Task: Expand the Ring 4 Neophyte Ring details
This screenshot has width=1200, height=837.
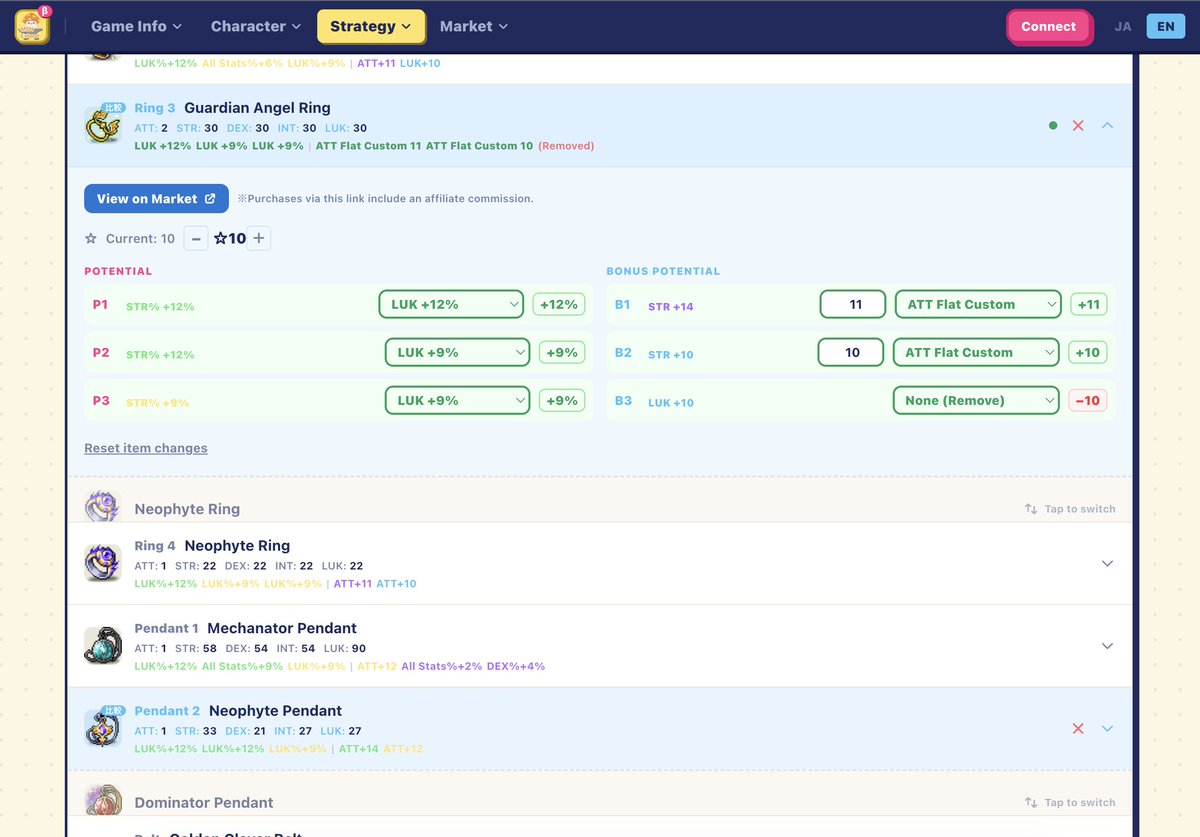Action: click(x=1107, y=563)
